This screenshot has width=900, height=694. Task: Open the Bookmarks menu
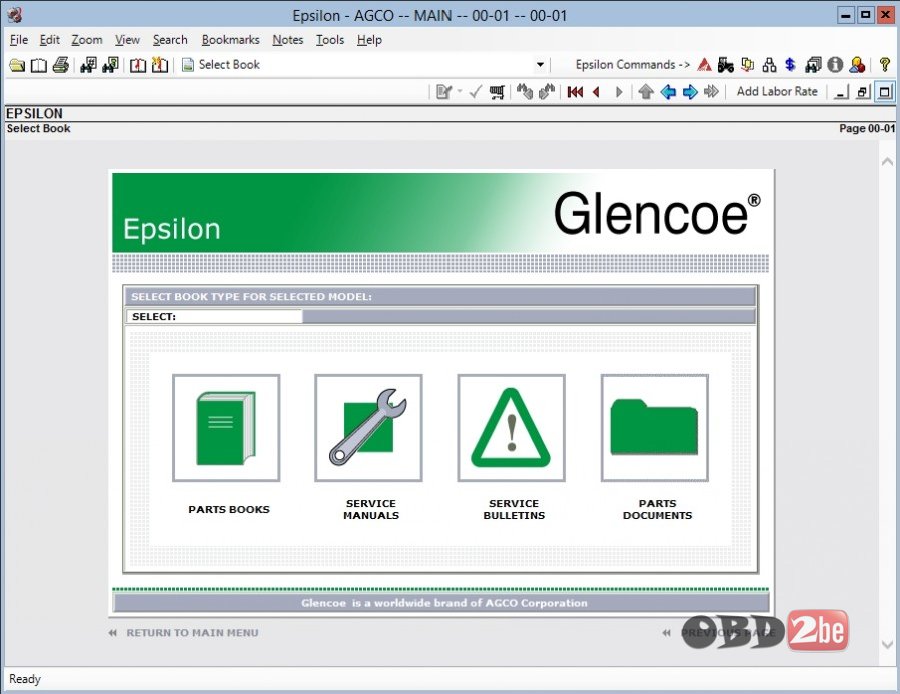click(x=230, y=40)
